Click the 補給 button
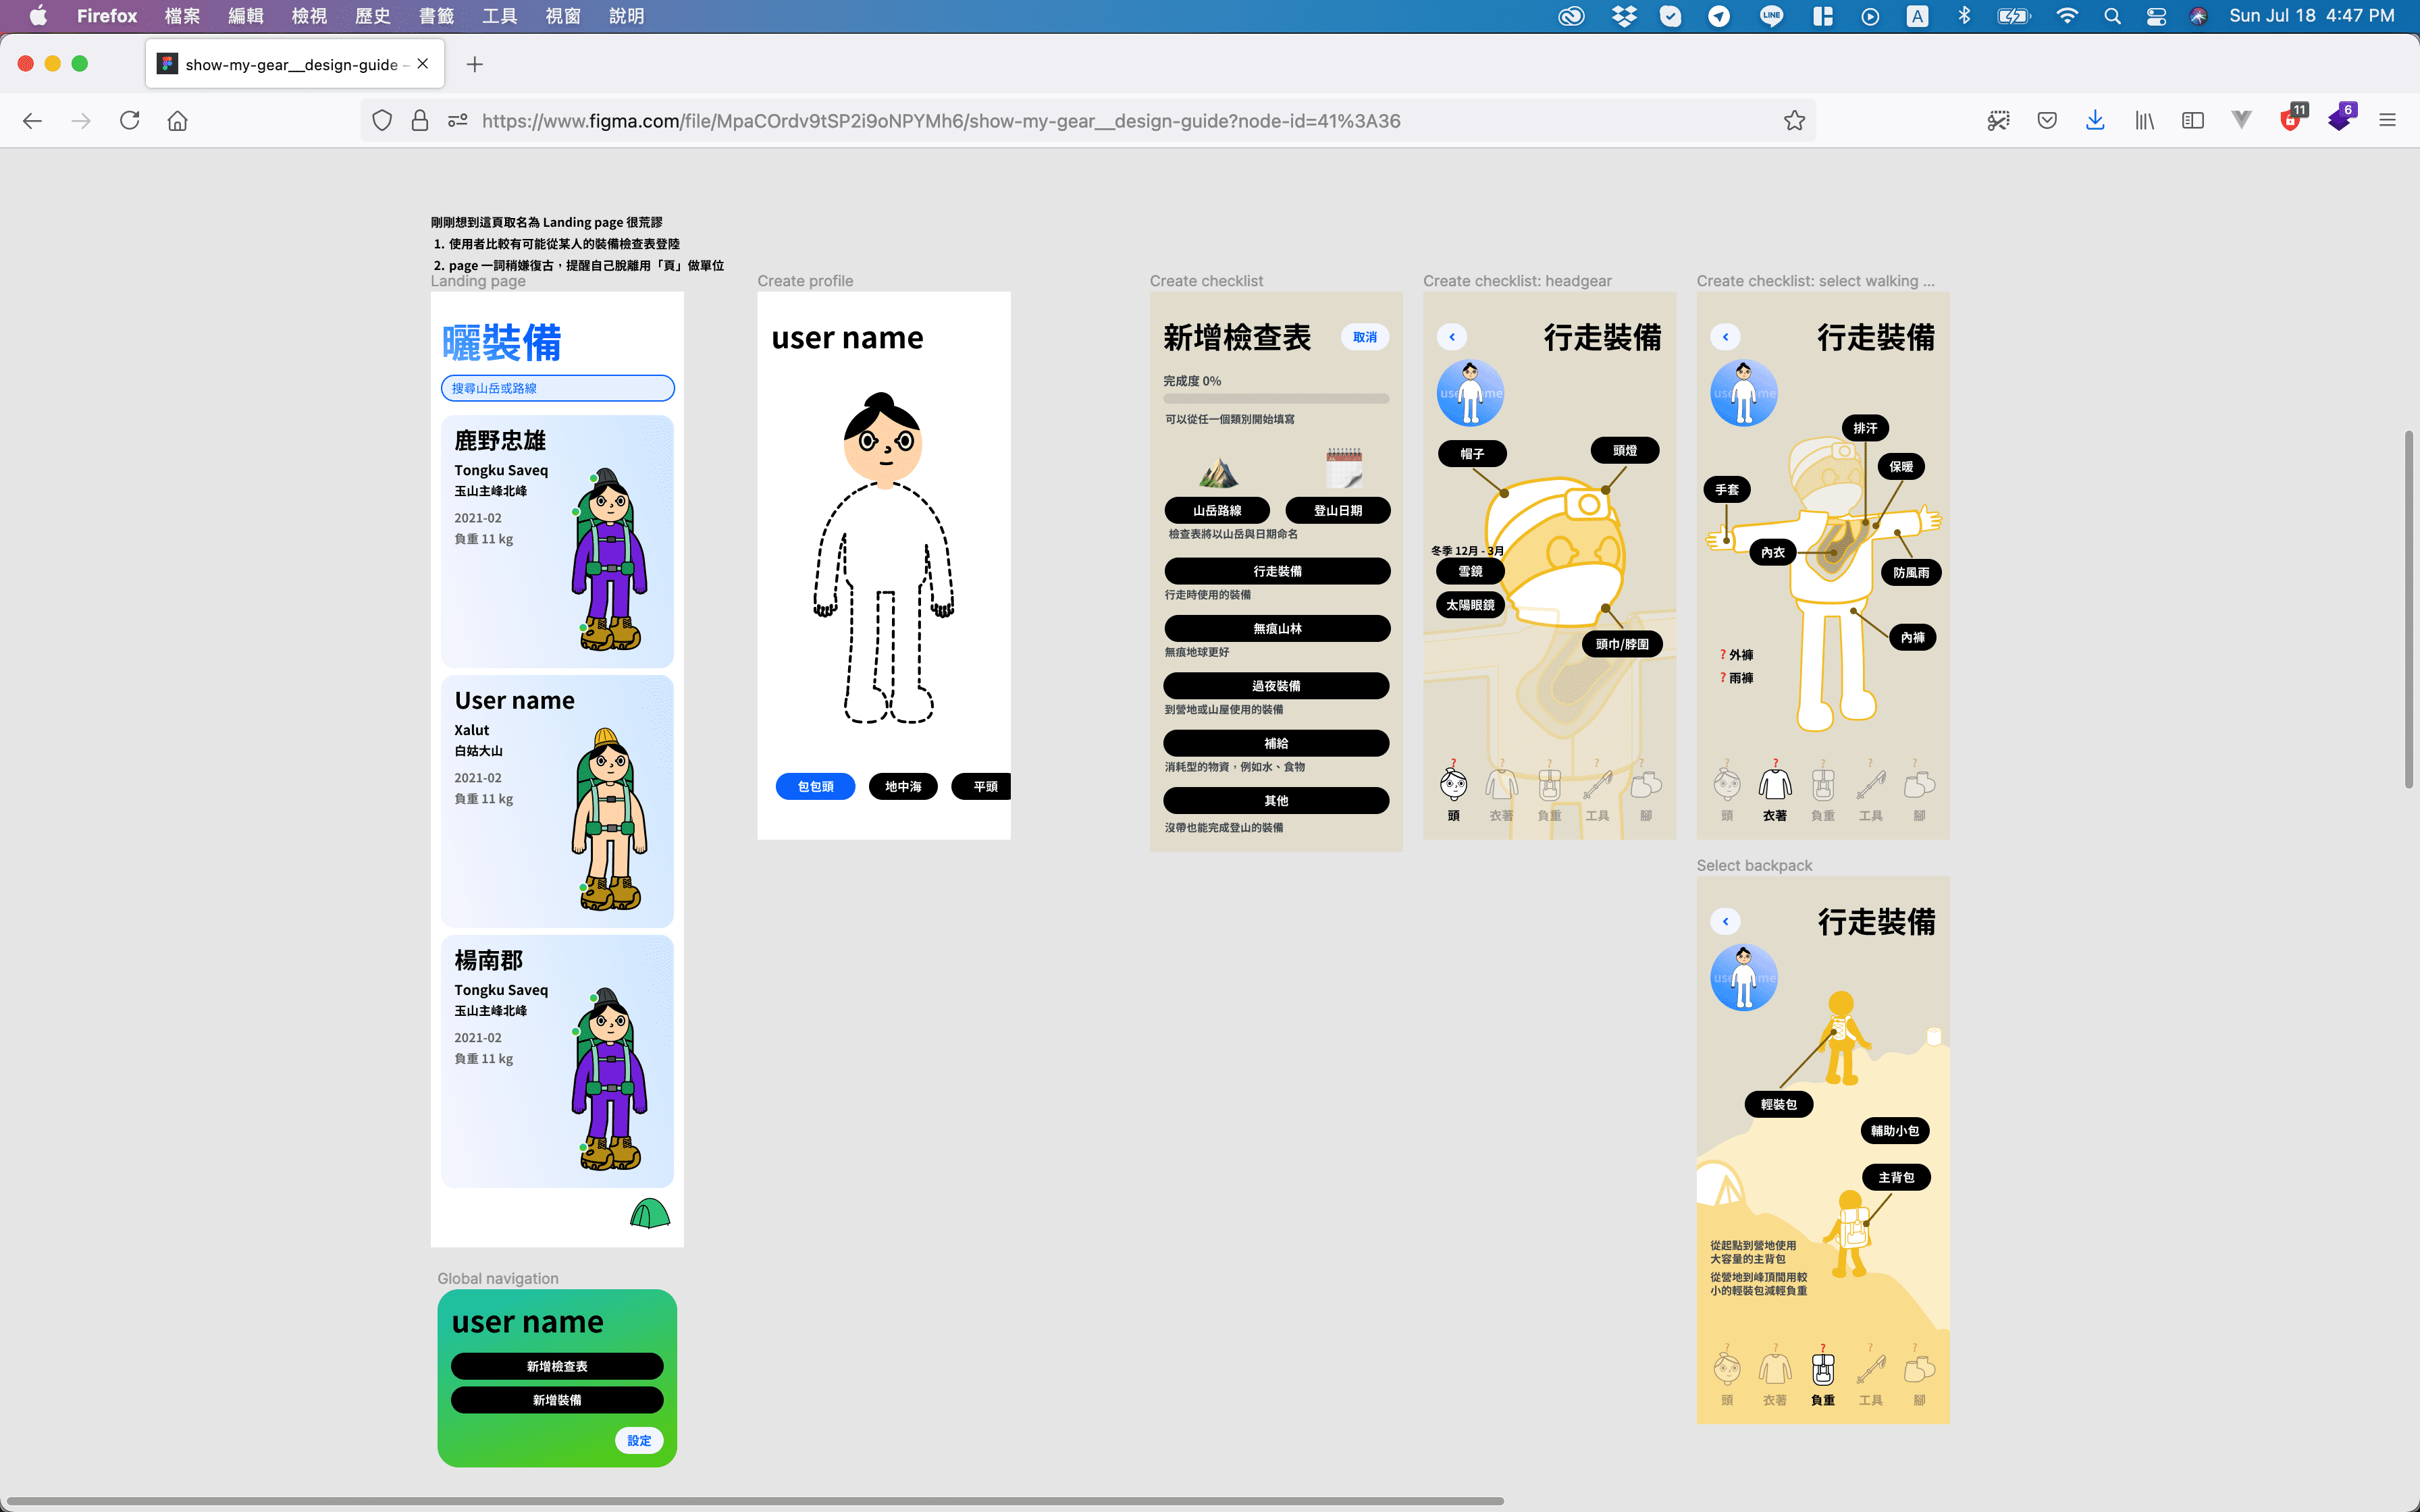Viewport: 2420px width, 1512px height. 1276,743
